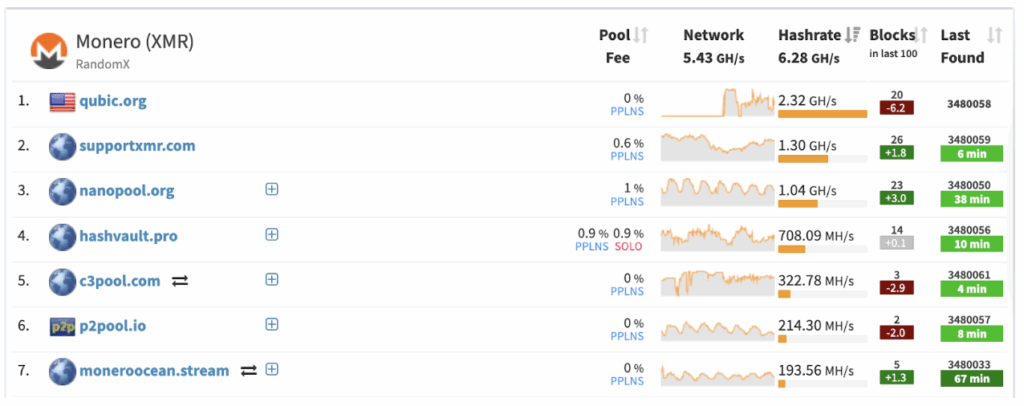The image size is (1024, 406).
Task: Expand details for nanopool.org row
Action: pyautogui.click(x=272, y=189)
